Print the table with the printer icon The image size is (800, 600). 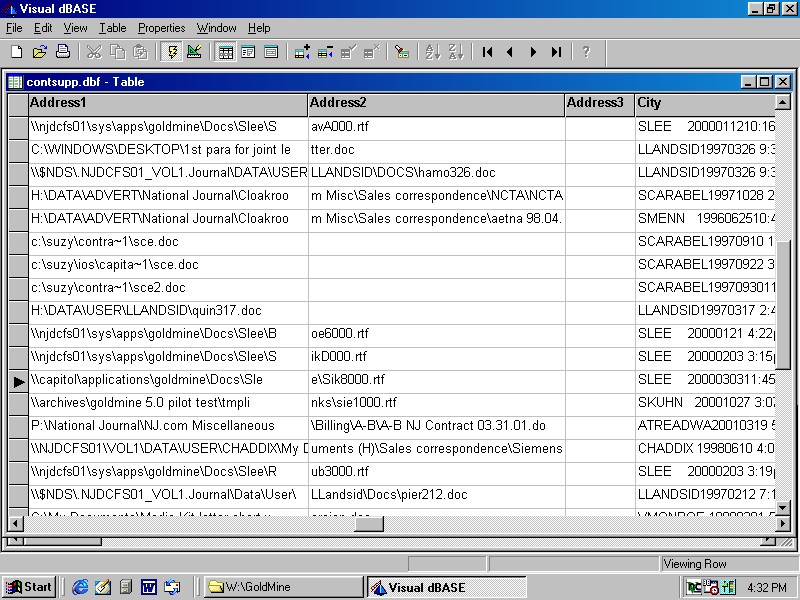click(63, 52)
